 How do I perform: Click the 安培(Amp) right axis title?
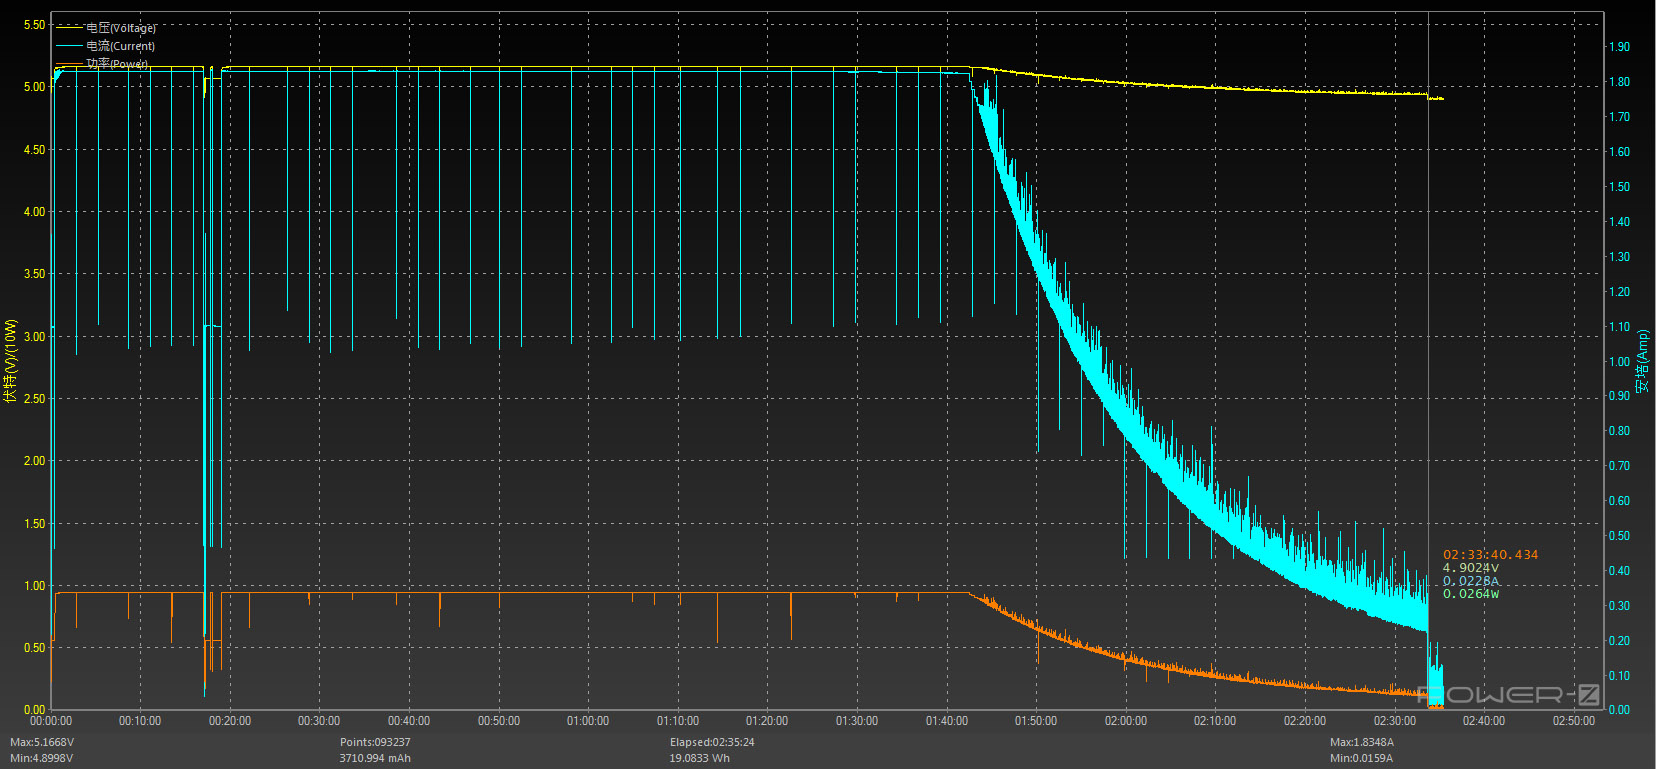point(1642,361)
